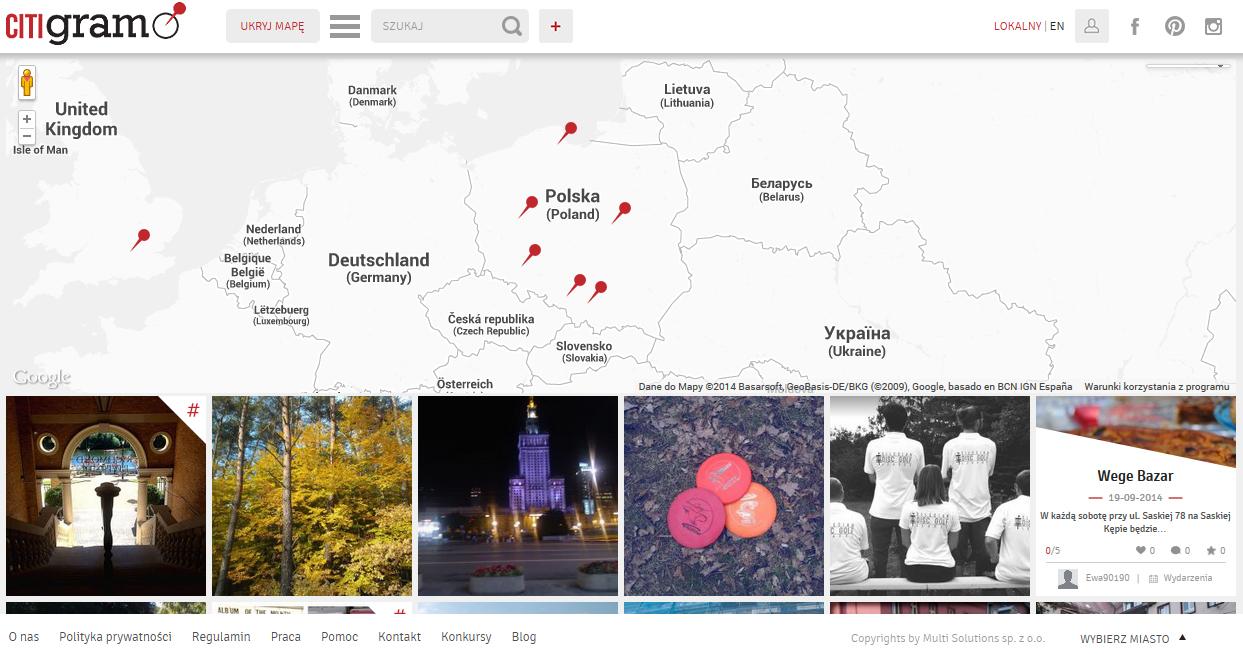
Task: Click the Wege Bazar description text
Action: point(1135,522)
